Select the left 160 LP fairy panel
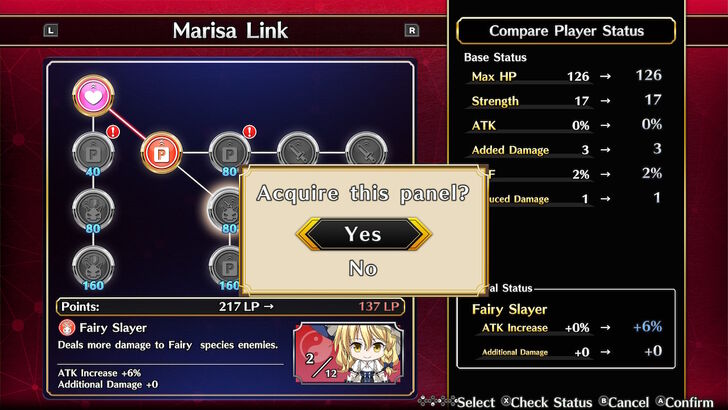This screenshot has width=728, height=410. coord(93,267)
